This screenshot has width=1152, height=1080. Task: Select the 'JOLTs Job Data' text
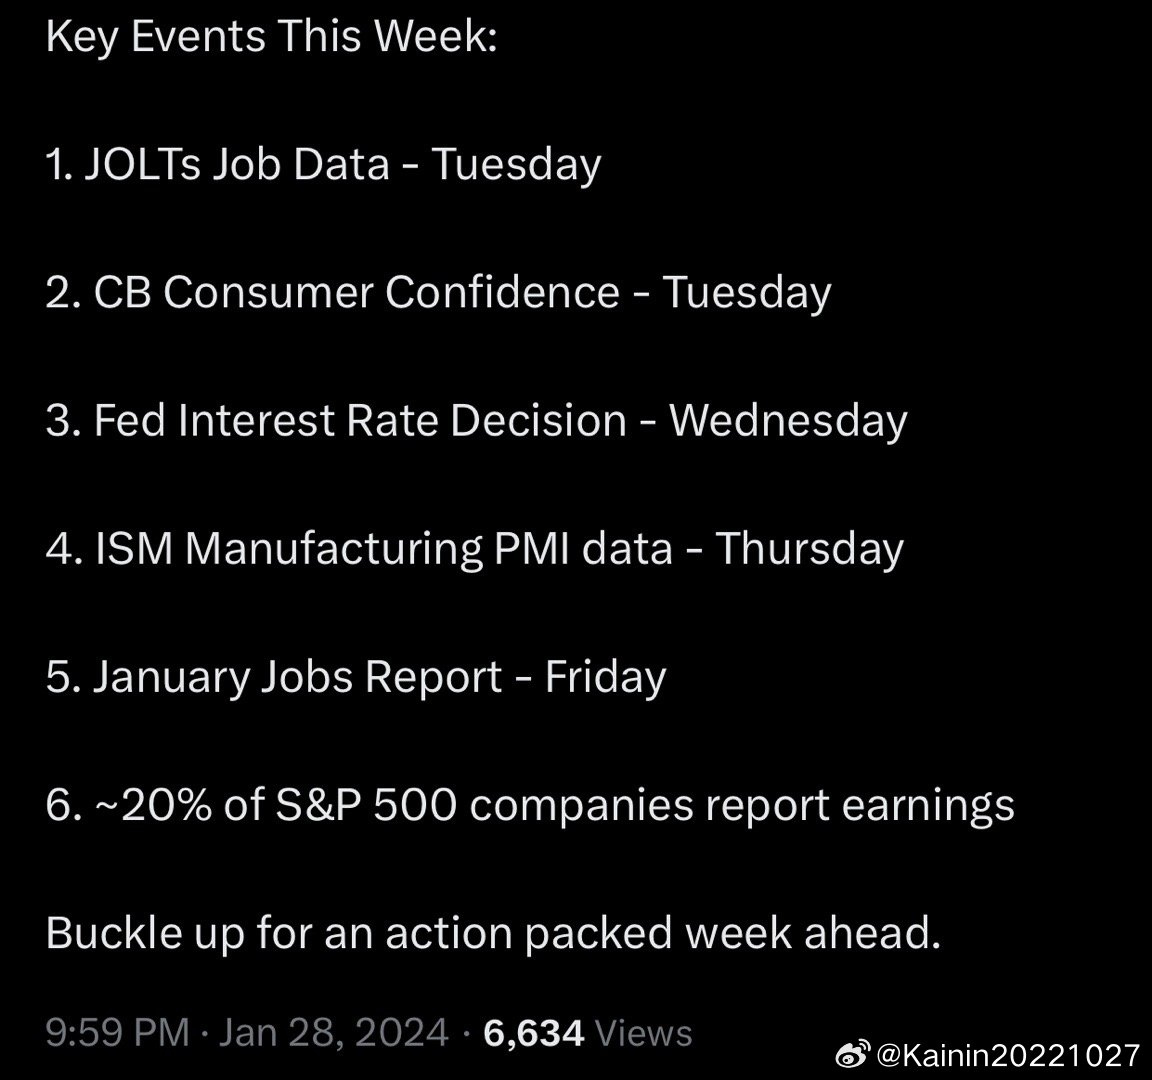click(237, 163)
